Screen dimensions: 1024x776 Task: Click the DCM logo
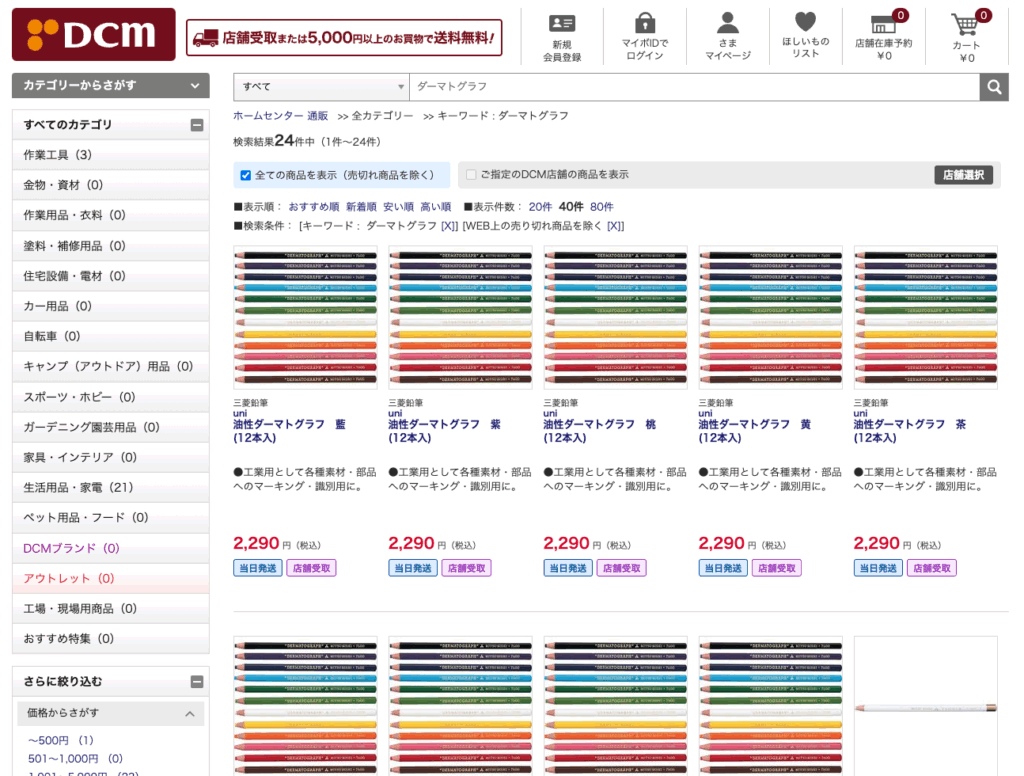pyautogui.click(x=93, y=34)
